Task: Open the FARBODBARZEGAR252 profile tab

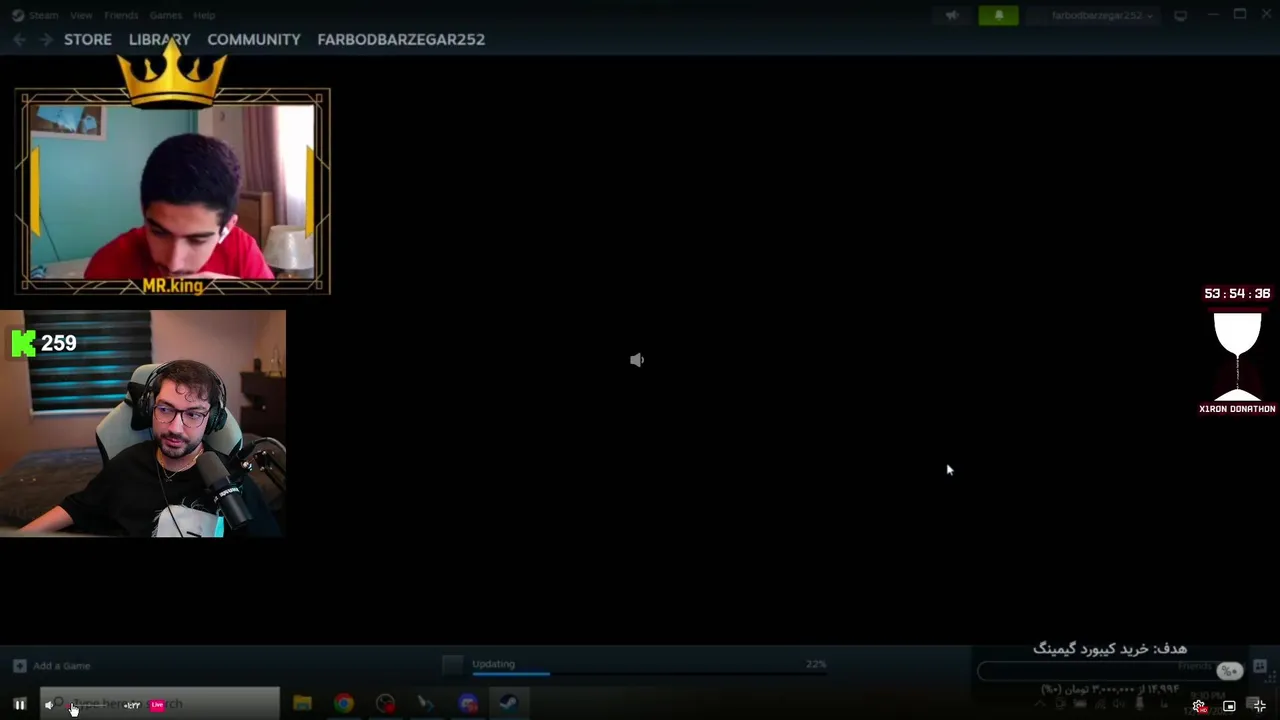Action: pyautogui.click(x=401, y=39)
